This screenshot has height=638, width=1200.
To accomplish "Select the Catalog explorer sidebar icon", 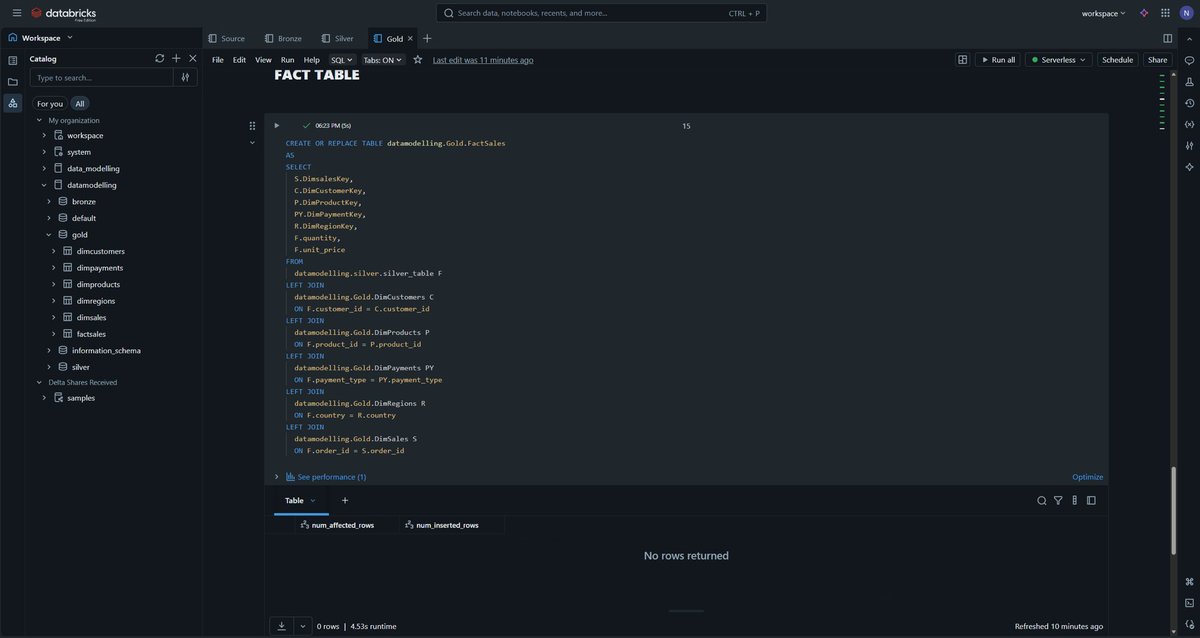I will point(13,103).
